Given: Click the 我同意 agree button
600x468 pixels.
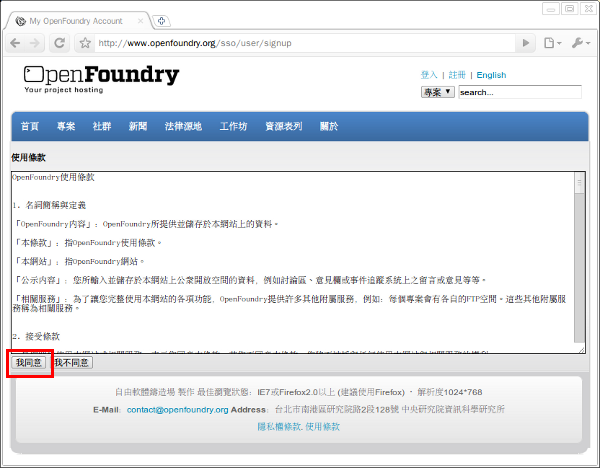Looking at the screenshot, I should [x=29, y=362].
